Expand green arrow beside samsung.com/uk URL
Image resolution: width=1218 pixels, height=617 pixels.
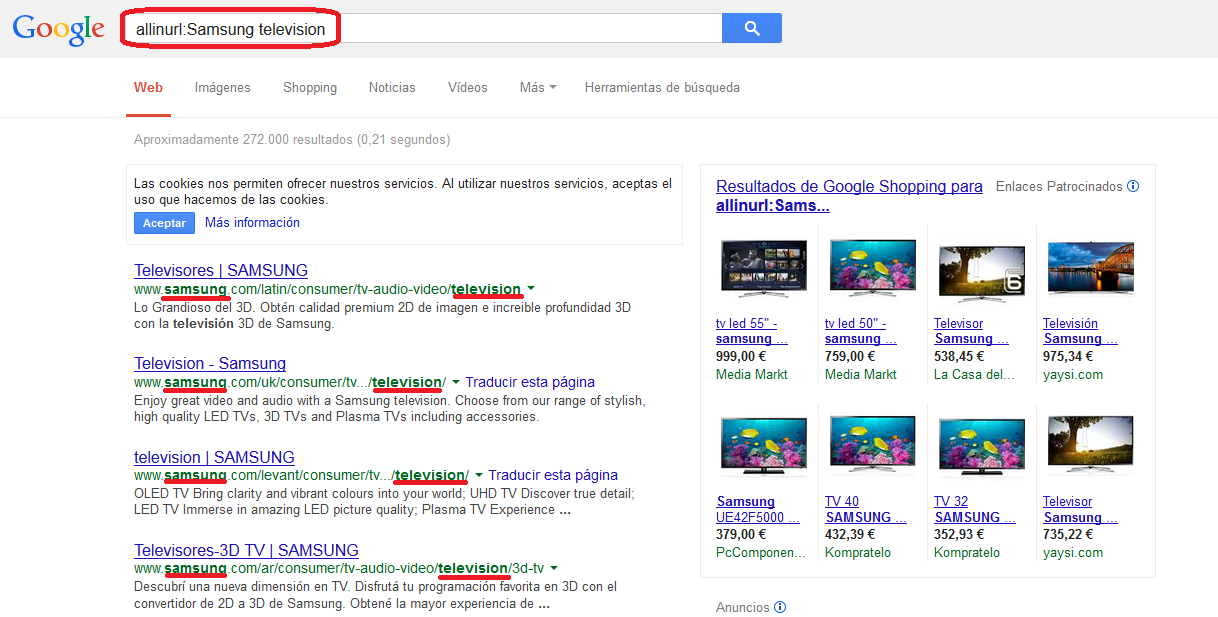click(456, 382)
